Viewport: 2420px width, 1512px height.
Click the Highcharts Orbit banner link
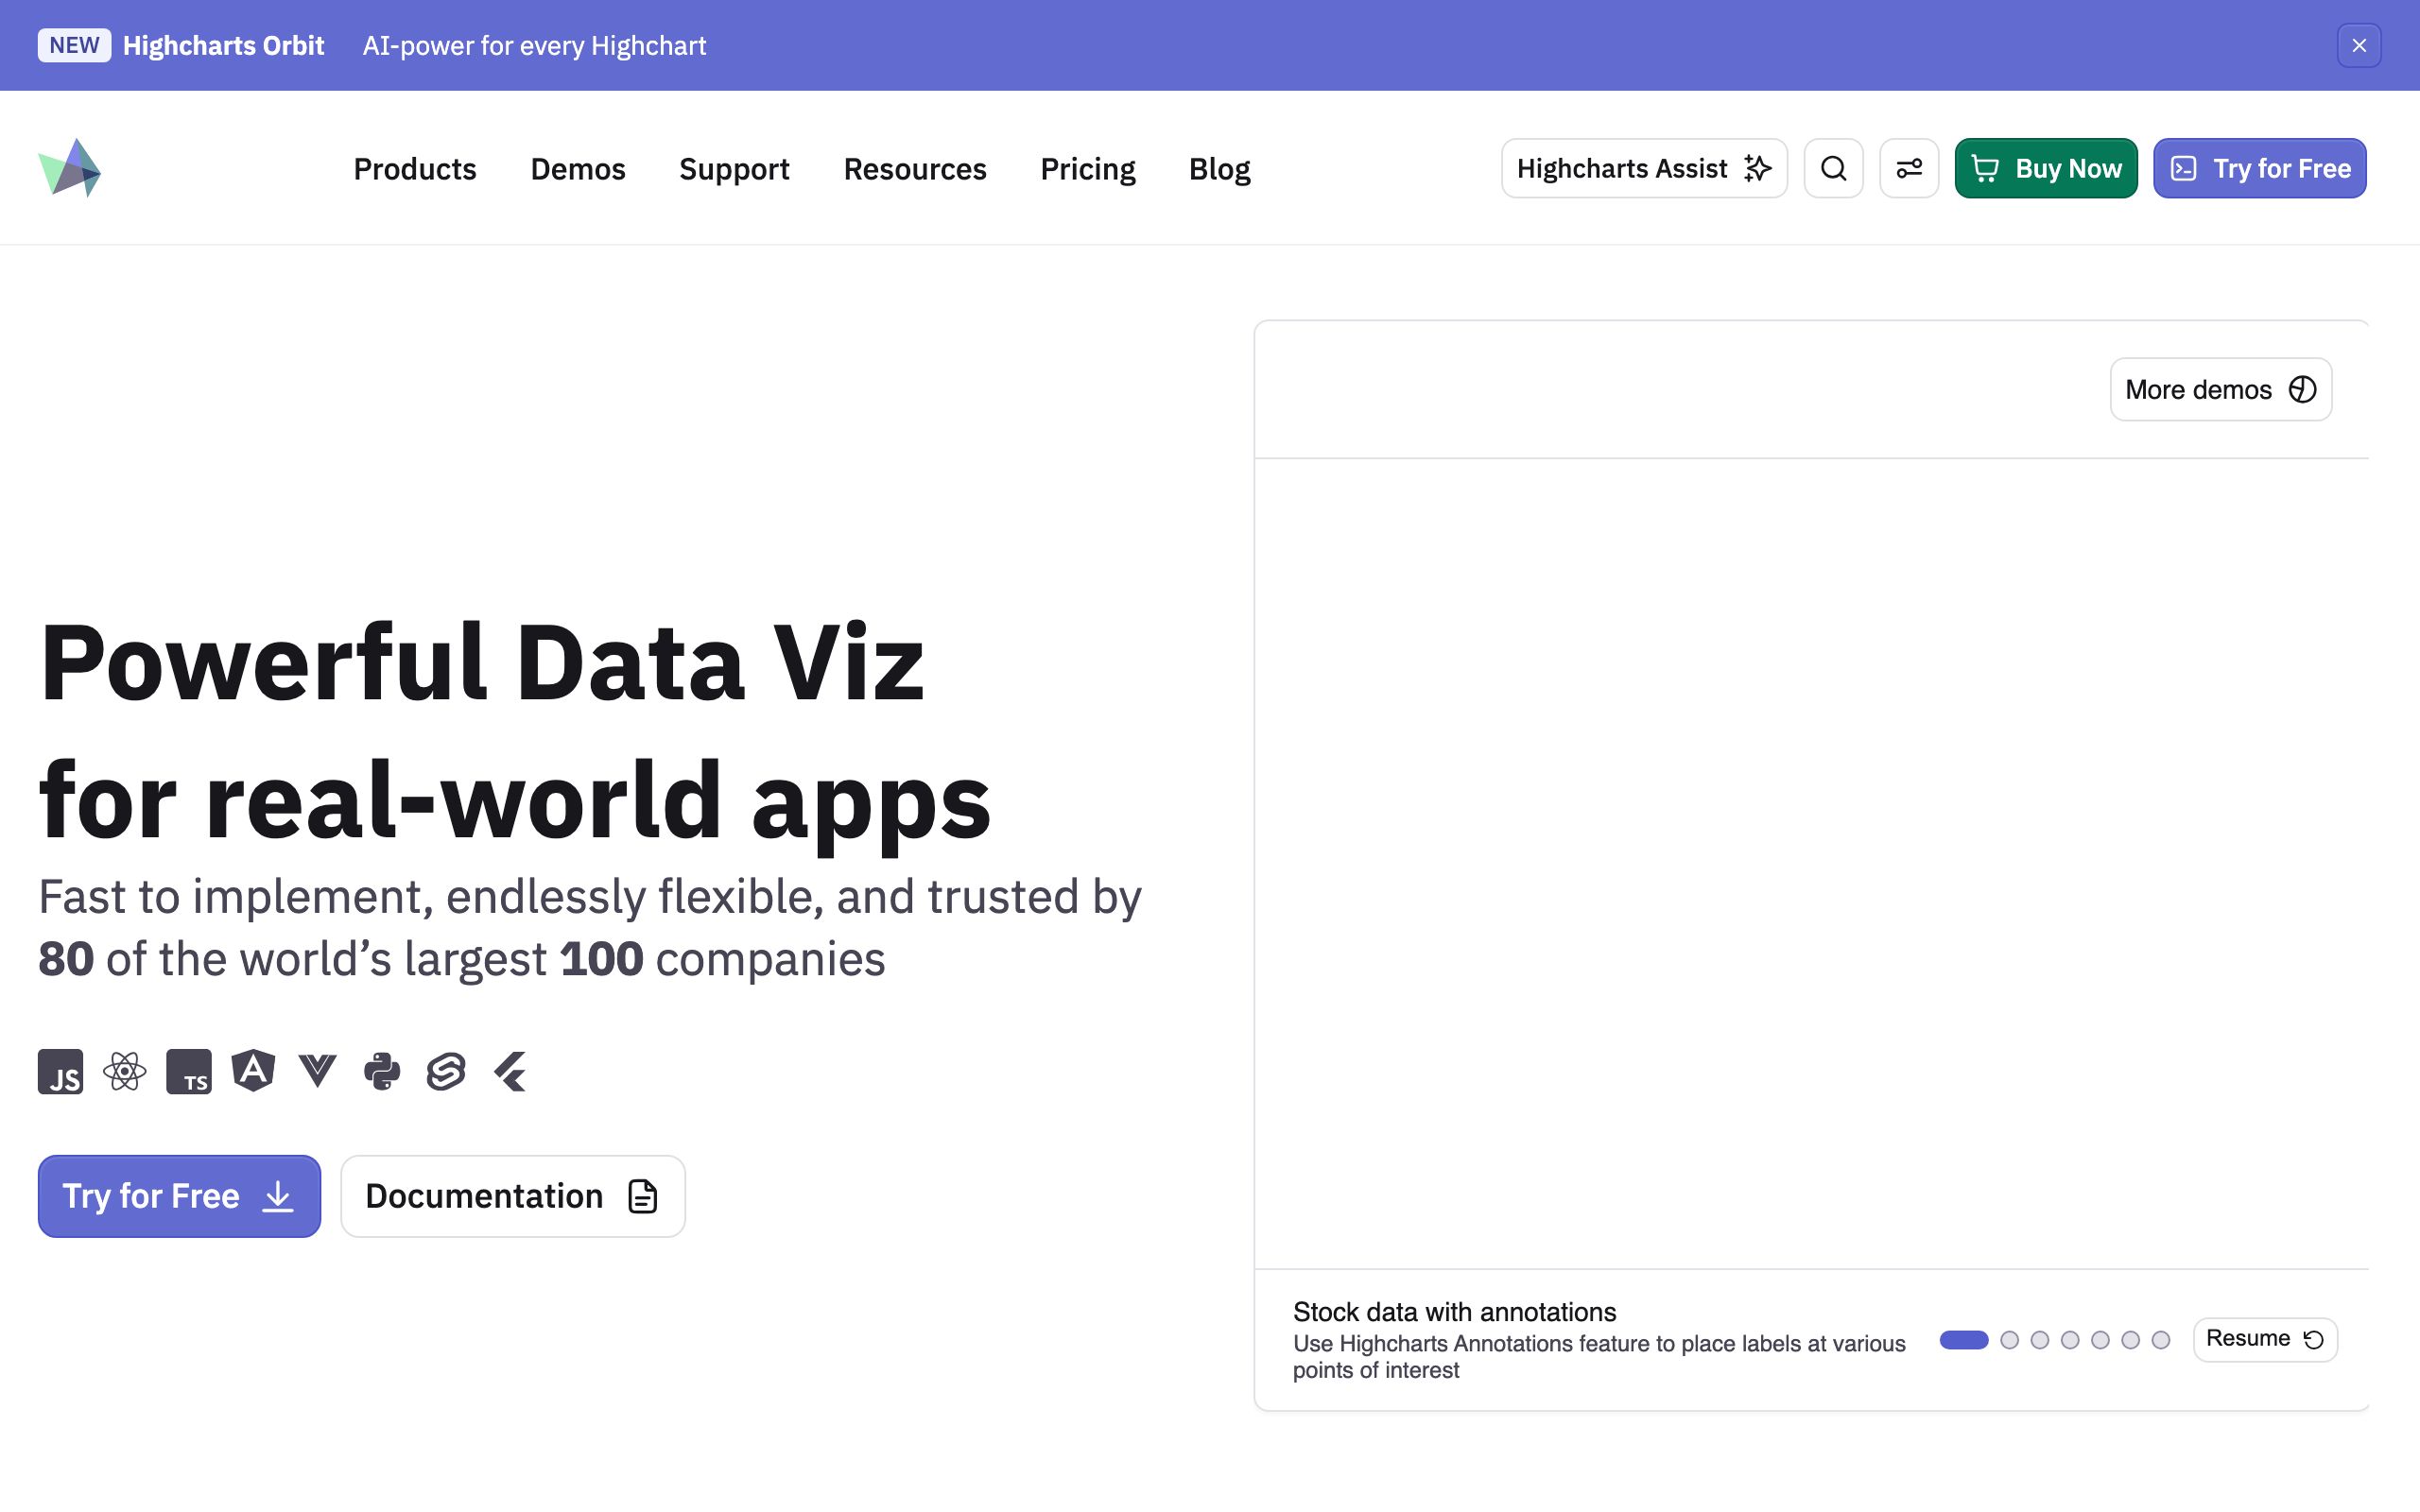point(223,45)
